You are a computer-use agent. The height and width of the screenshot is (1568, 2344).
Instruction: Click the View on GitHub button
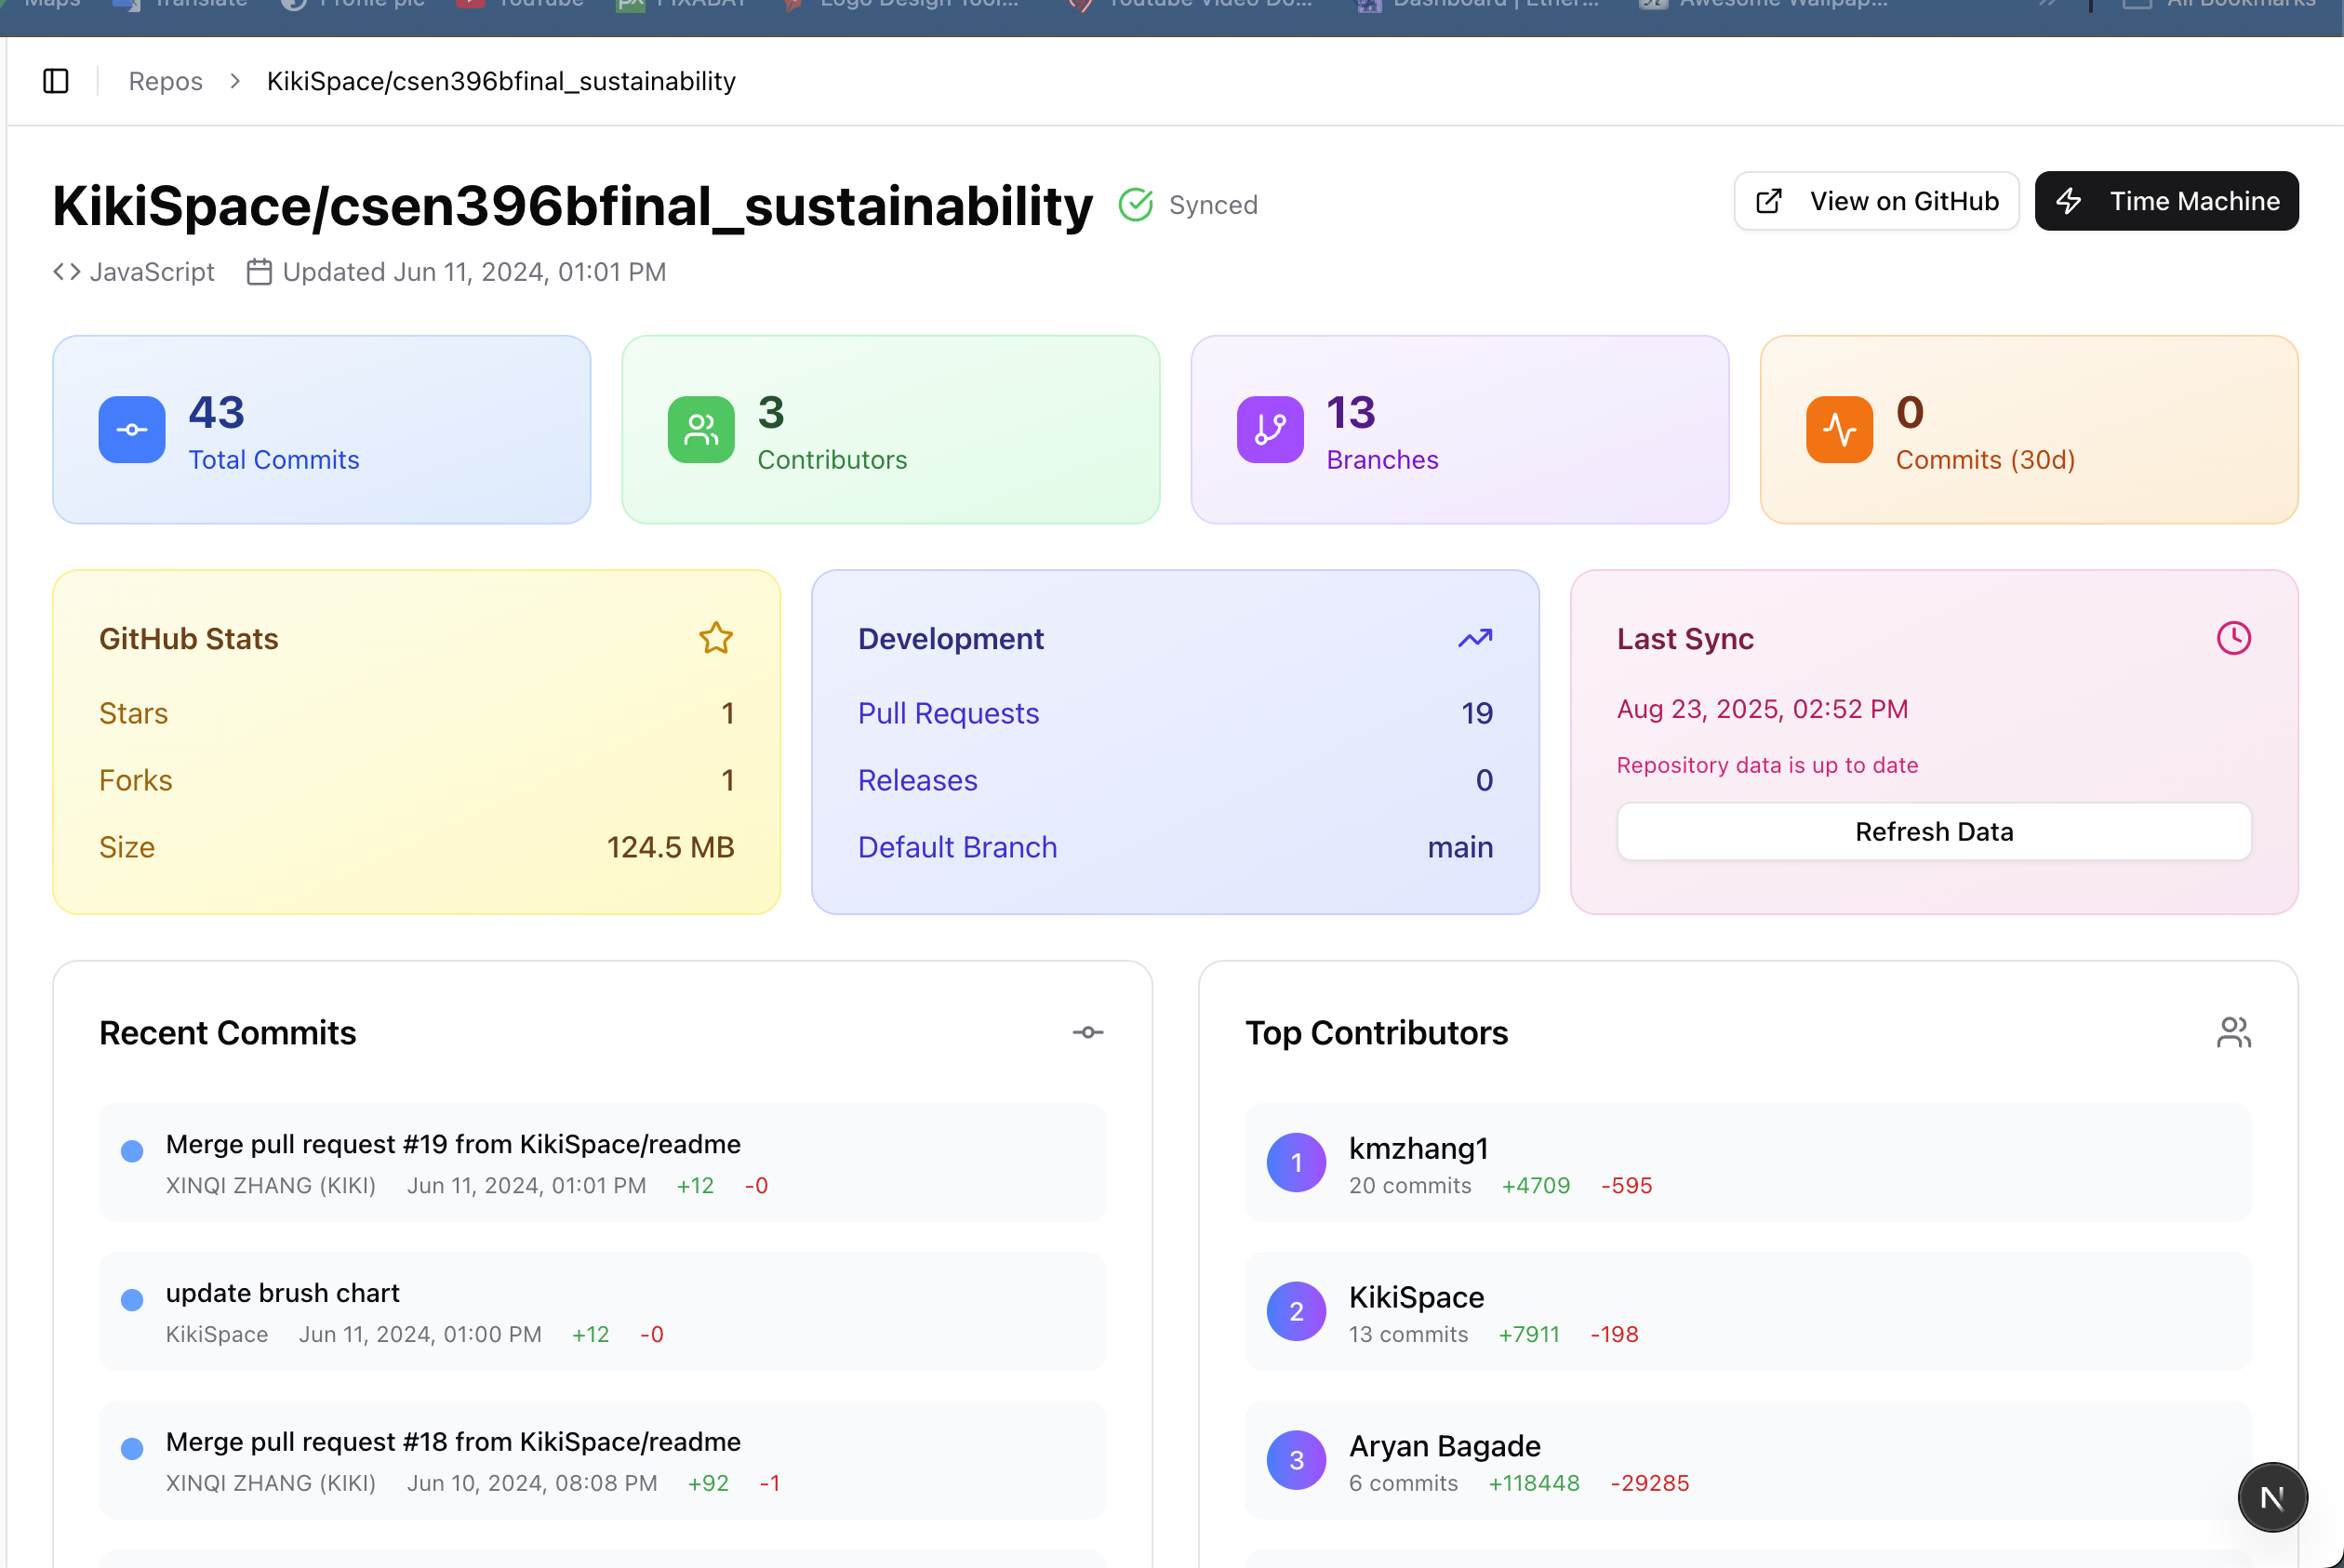[x=1876, y=201]
